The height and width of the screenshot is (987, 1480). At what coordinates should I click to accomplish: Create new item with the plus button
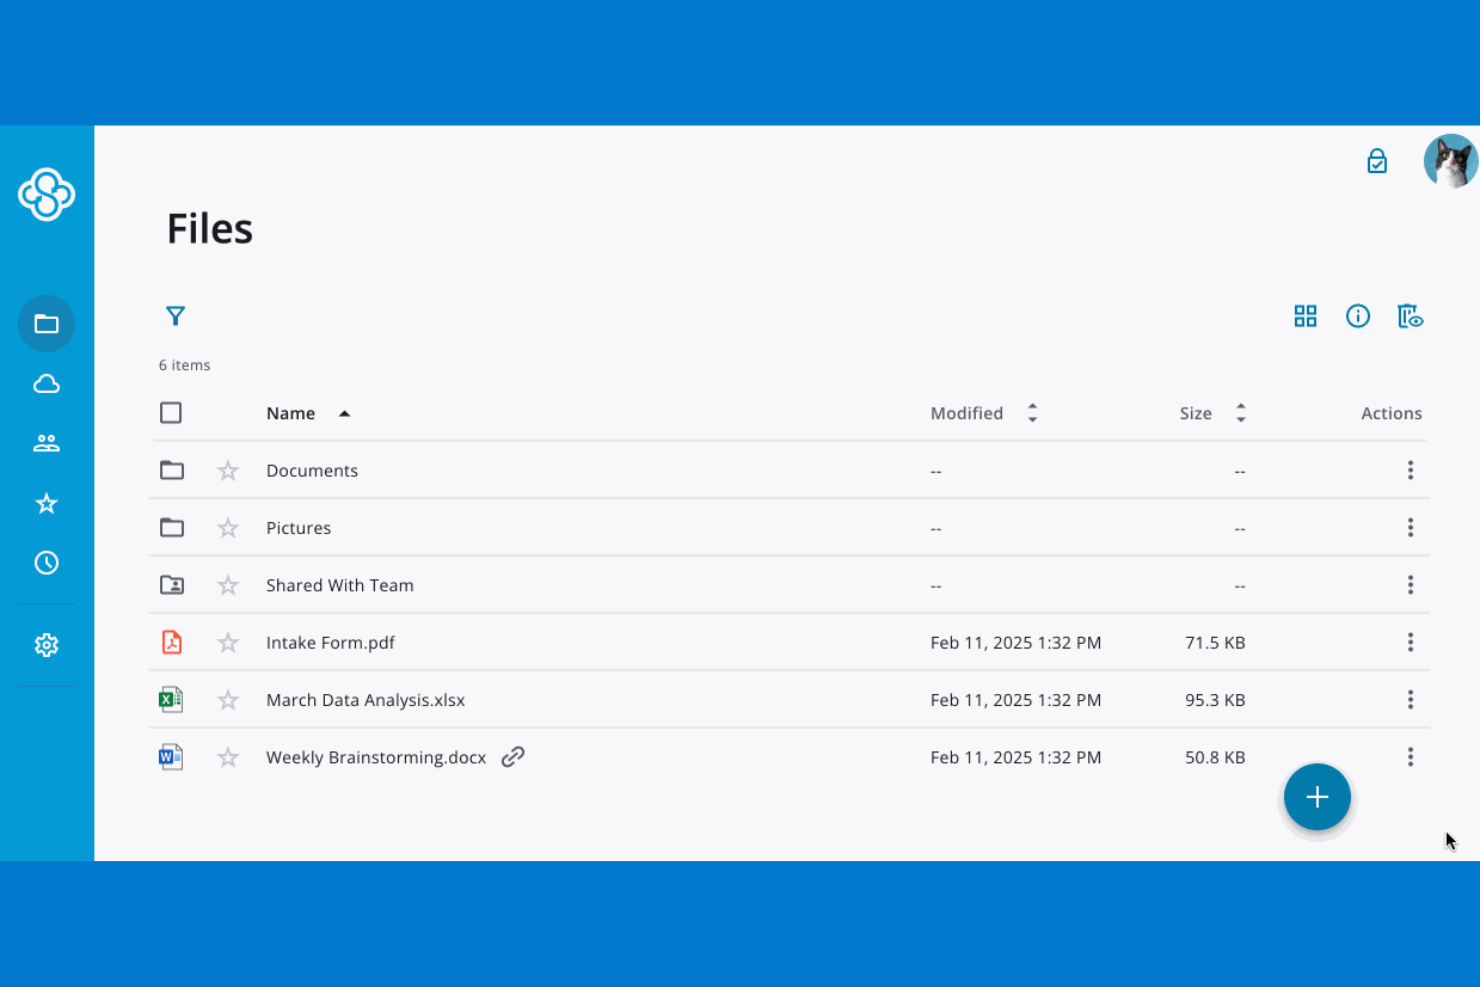click(1317, 797)
